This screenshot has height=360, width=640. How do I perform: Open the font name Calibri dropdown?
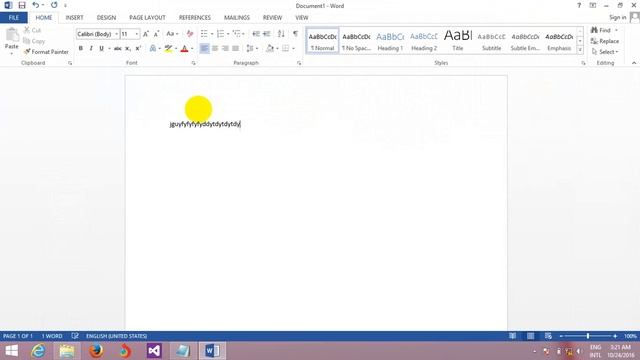[117, 34]
